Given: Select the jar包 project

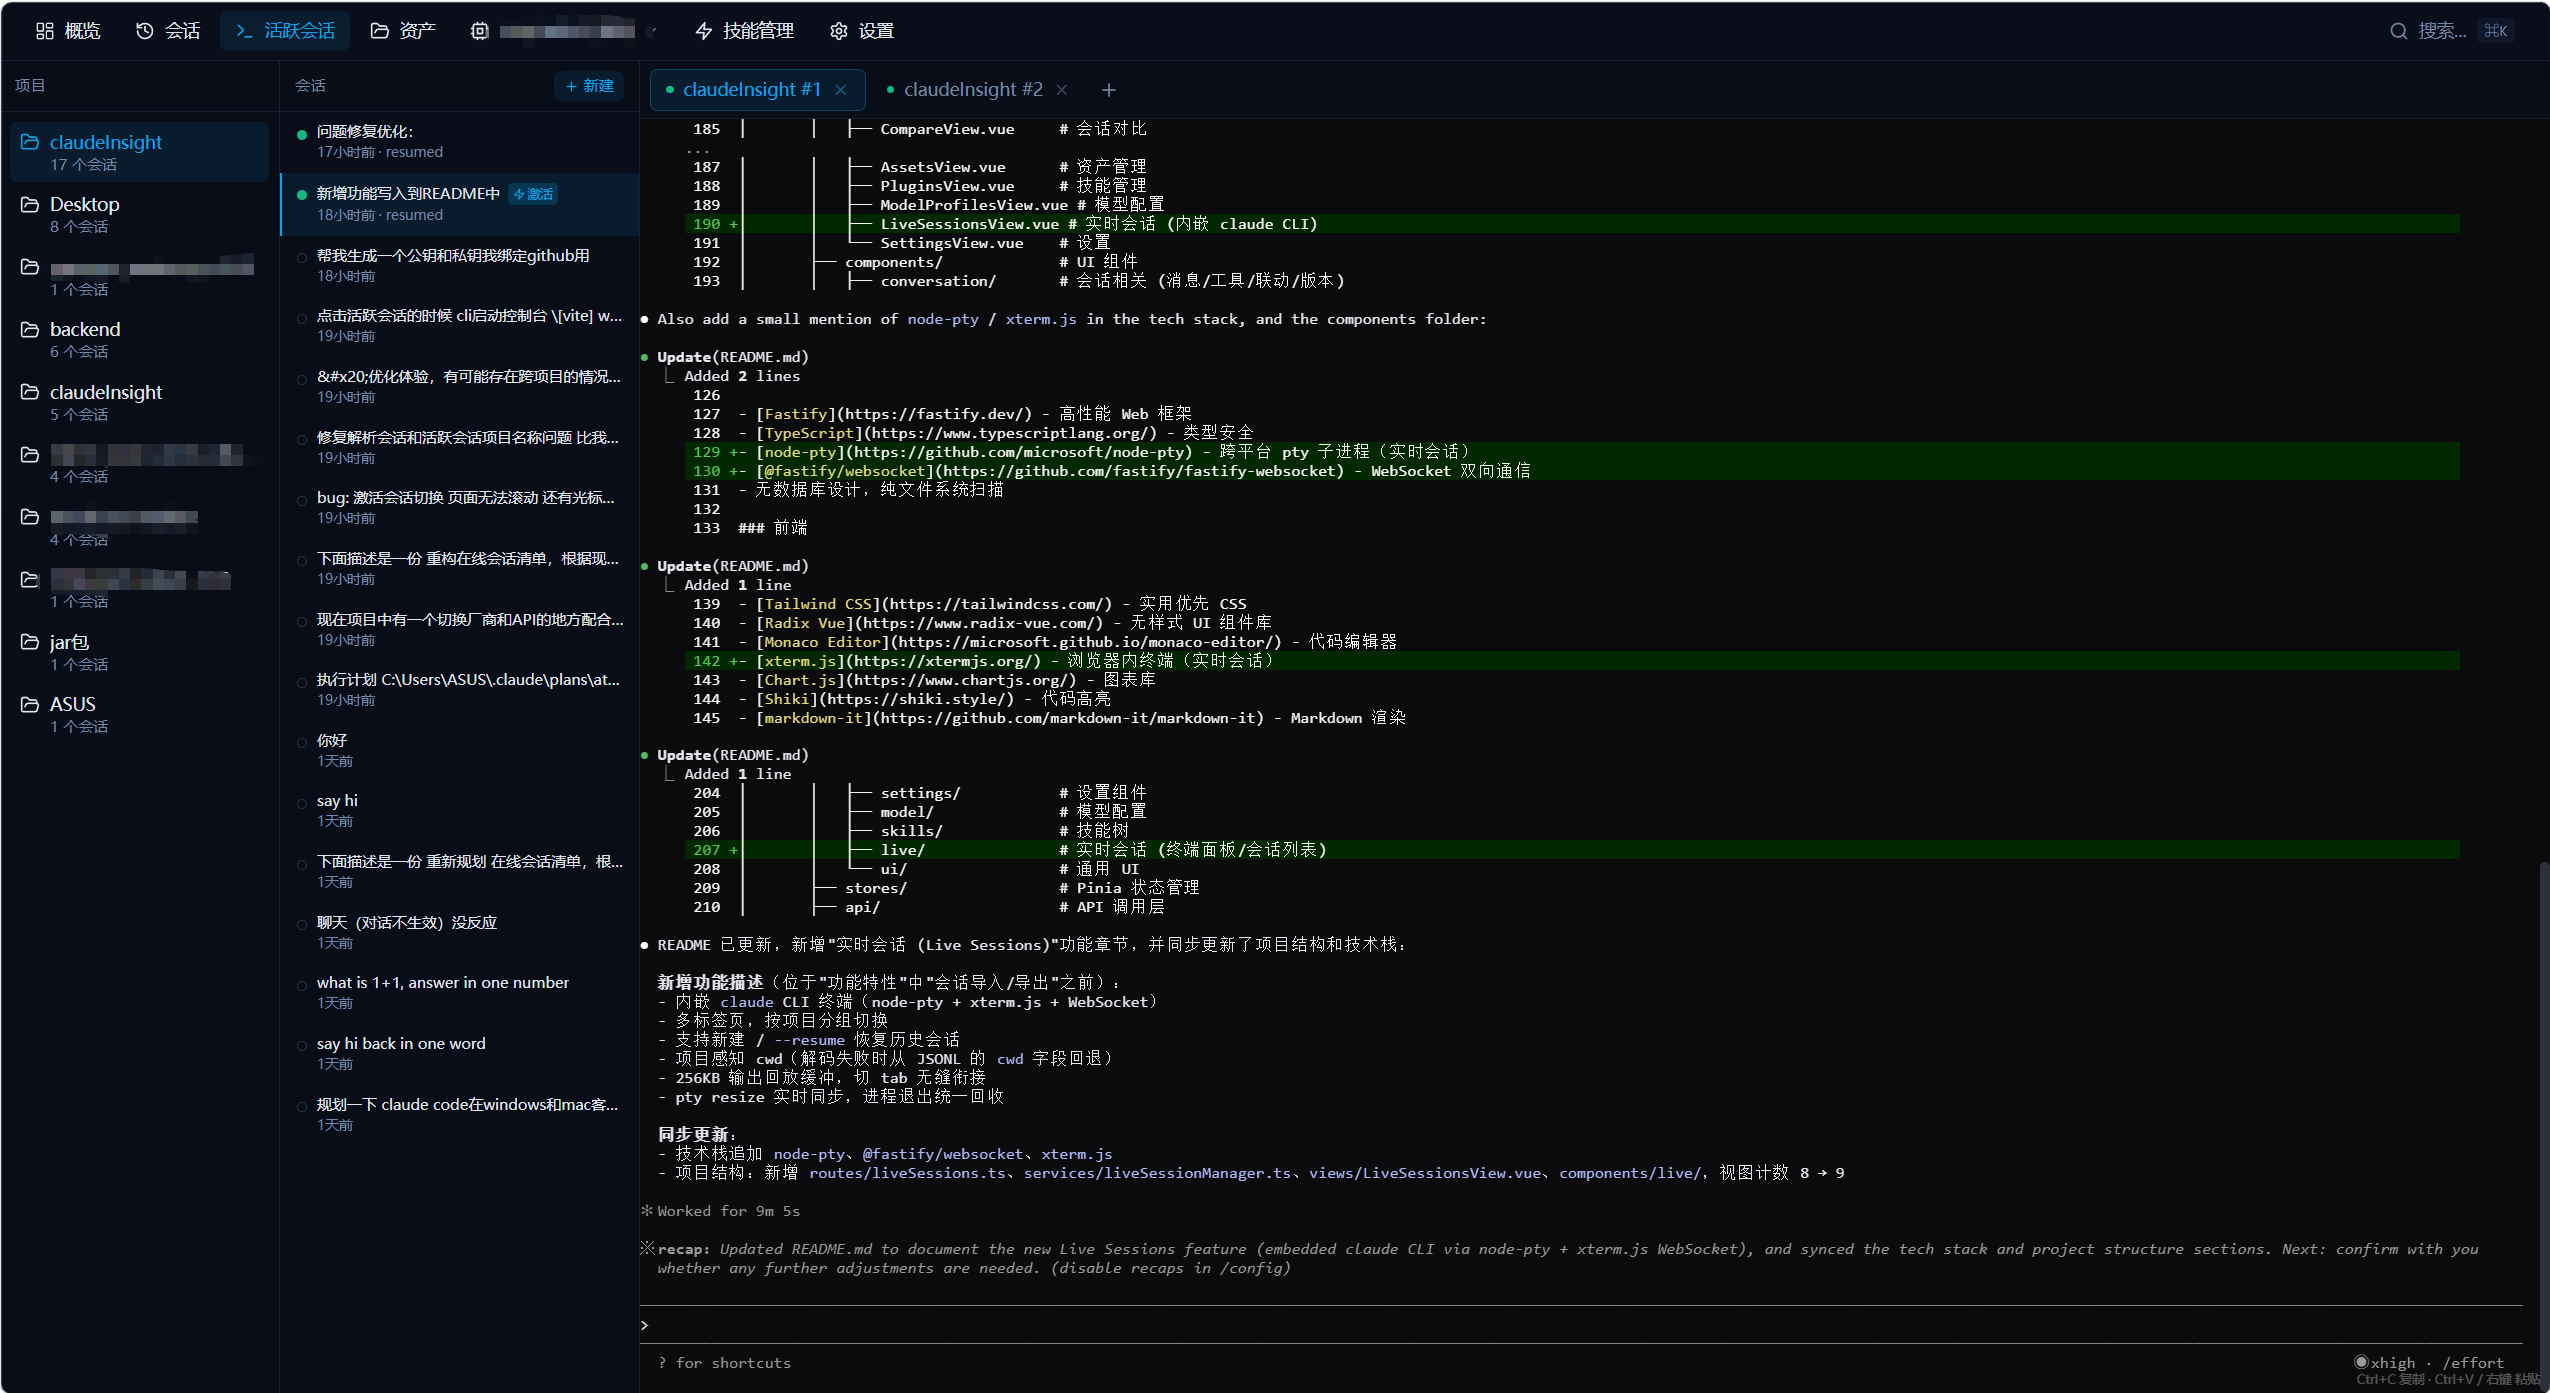Looking at the screenshot, I should click(x=139, y=652).
